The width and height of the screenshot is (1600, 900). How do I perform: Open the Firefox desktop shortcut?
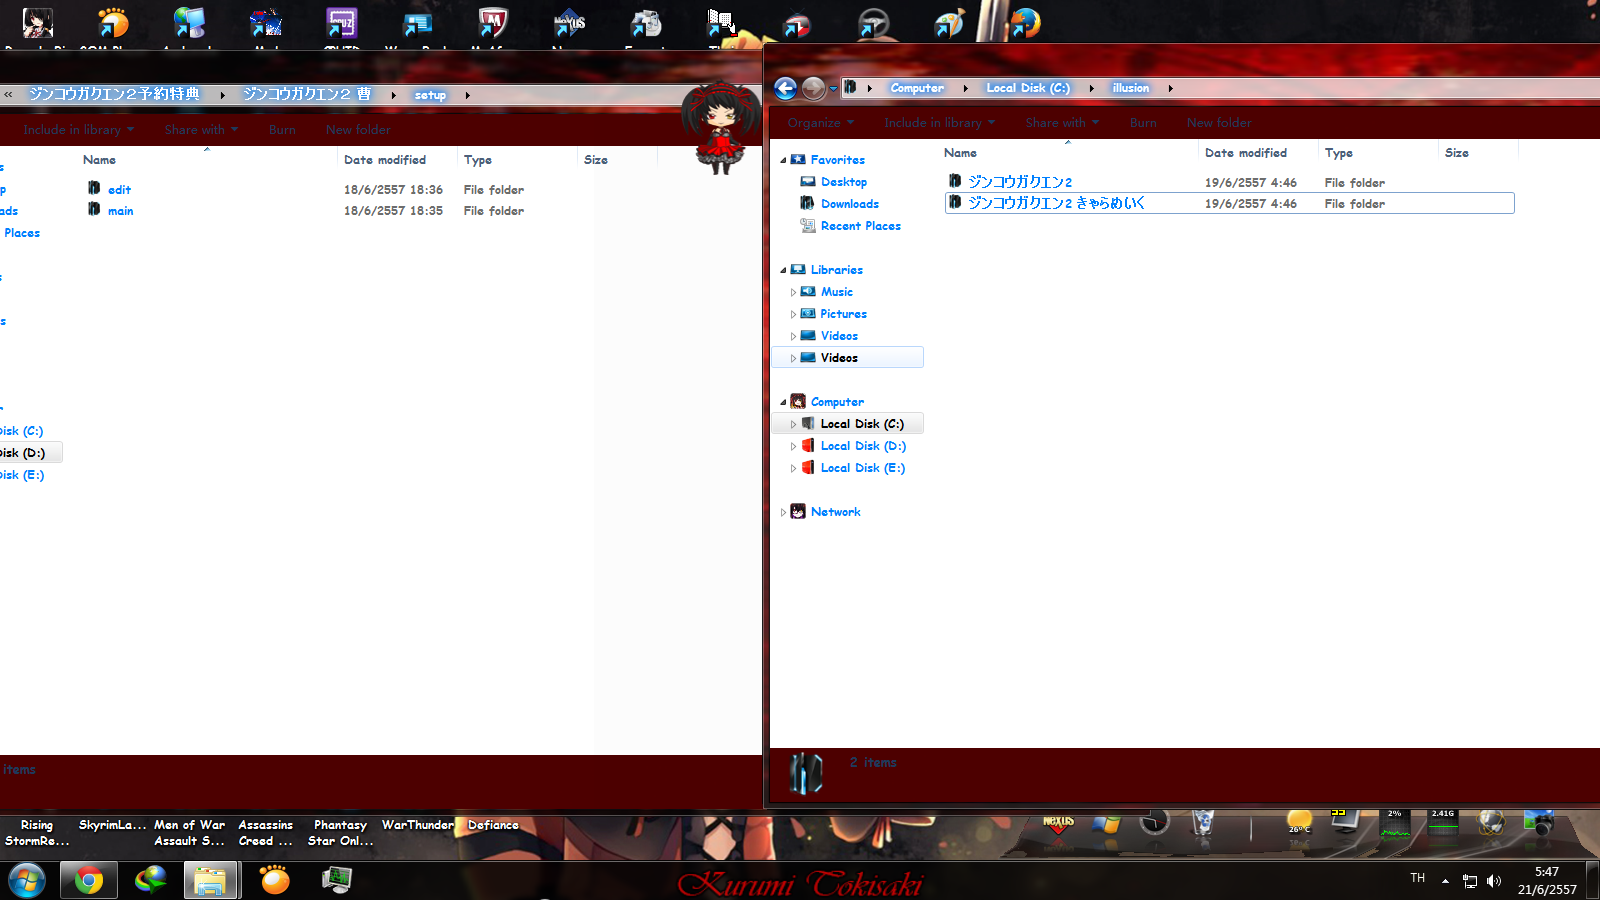click(1024, 24)
